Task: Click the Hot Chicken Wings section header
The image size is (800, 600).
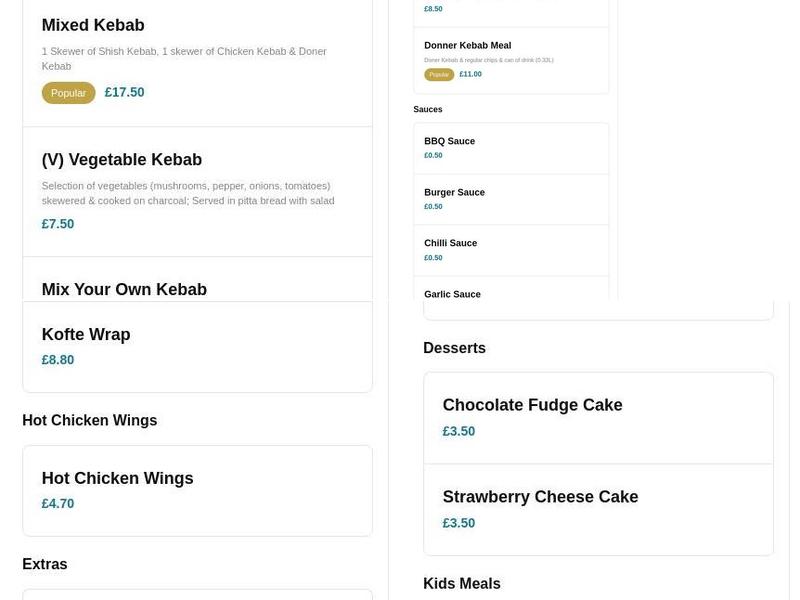Action: click(x=89, y=420)
